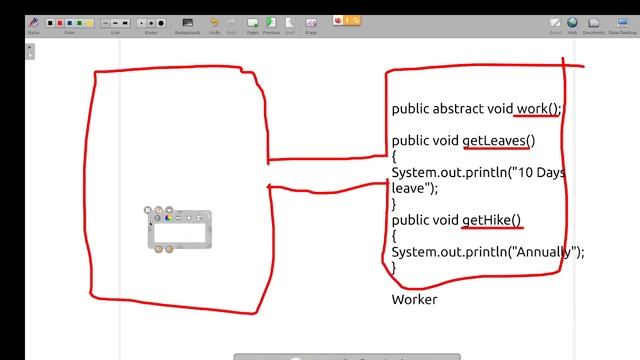Click Show Desktop

[x=622, y=25]
